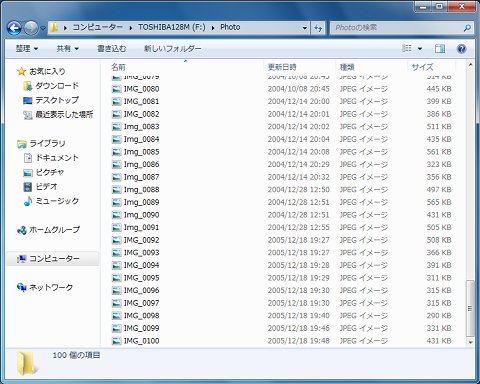The width and height of the screenshot is (480, 384).
Task: Select the file name Img_0089
Action: (x=142, y=202)
